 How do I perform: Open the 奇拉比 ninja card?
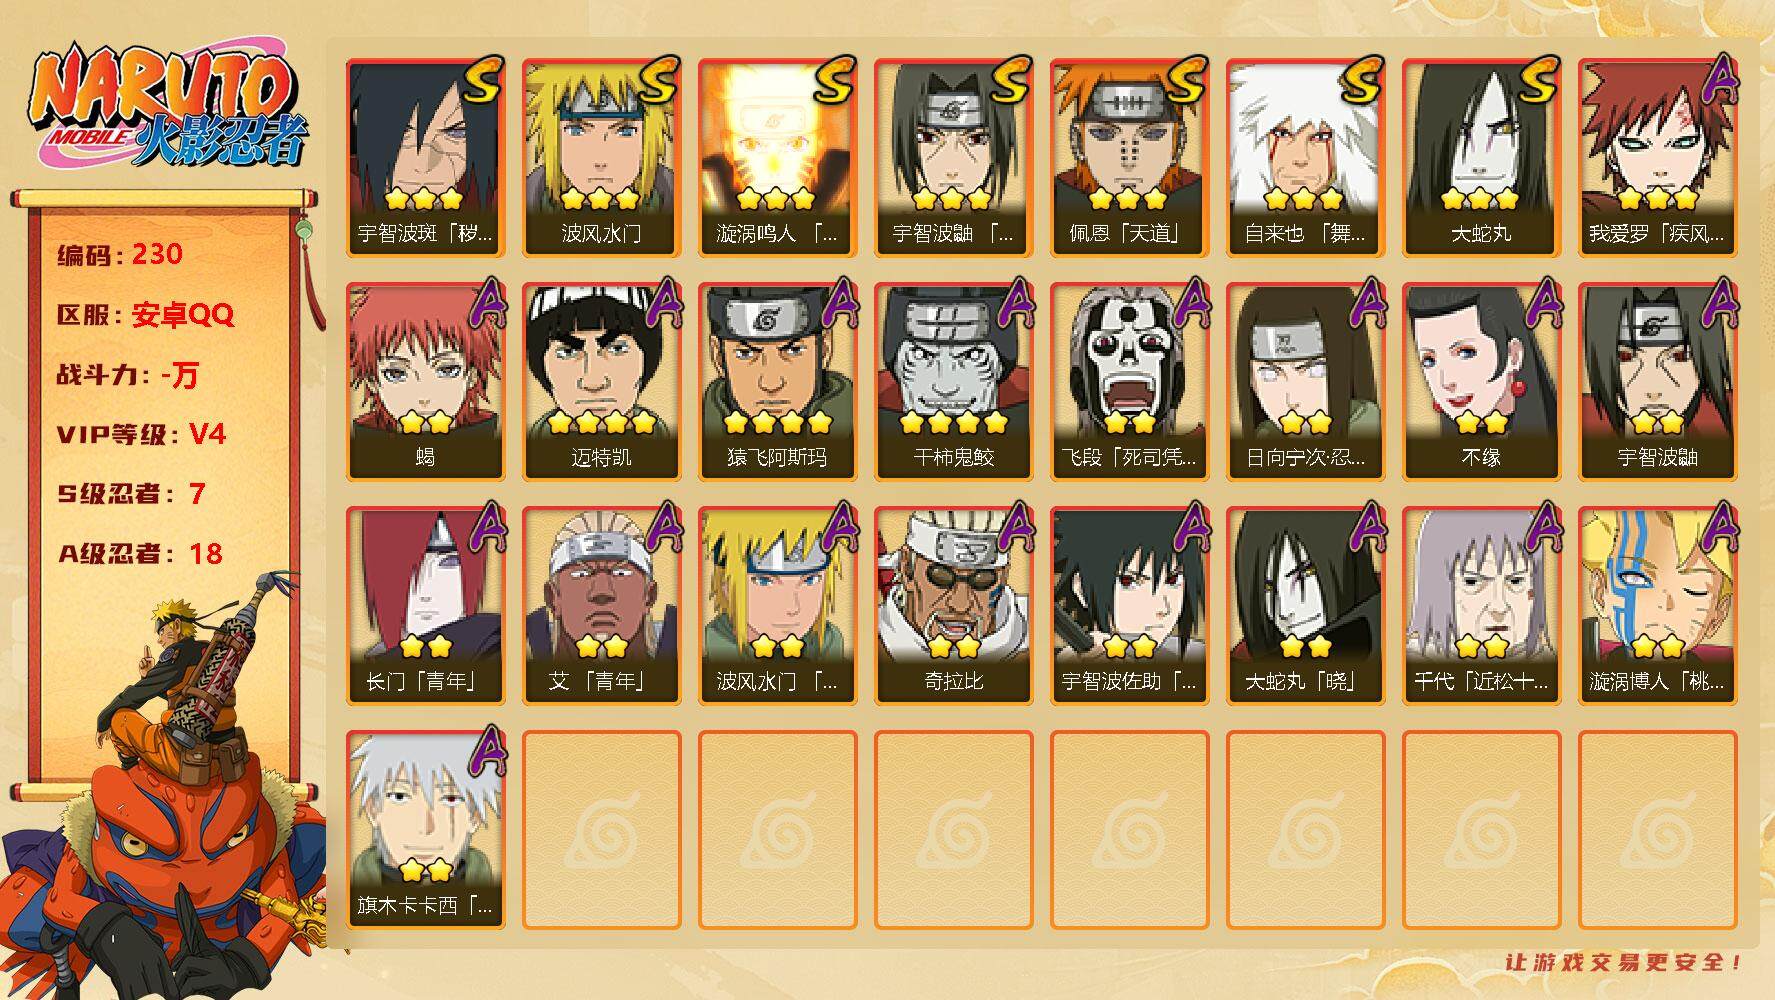[953, 605]
